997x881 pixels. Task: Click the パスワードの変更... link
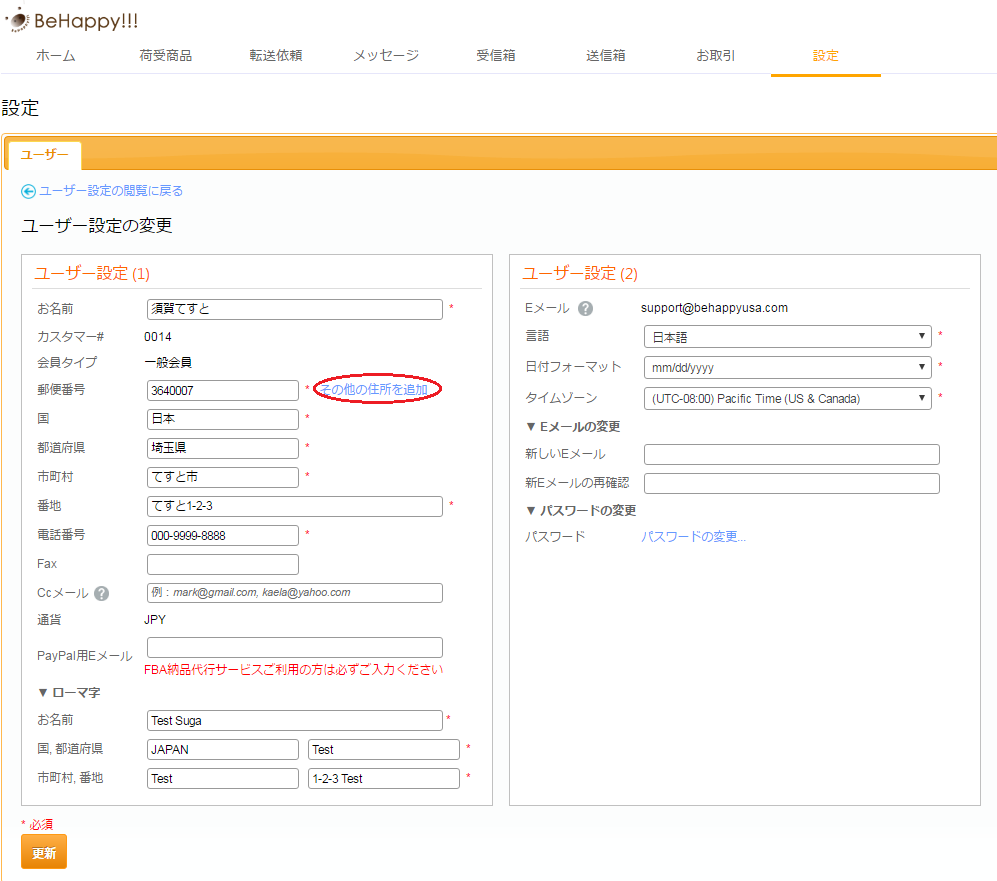point(693,537)
